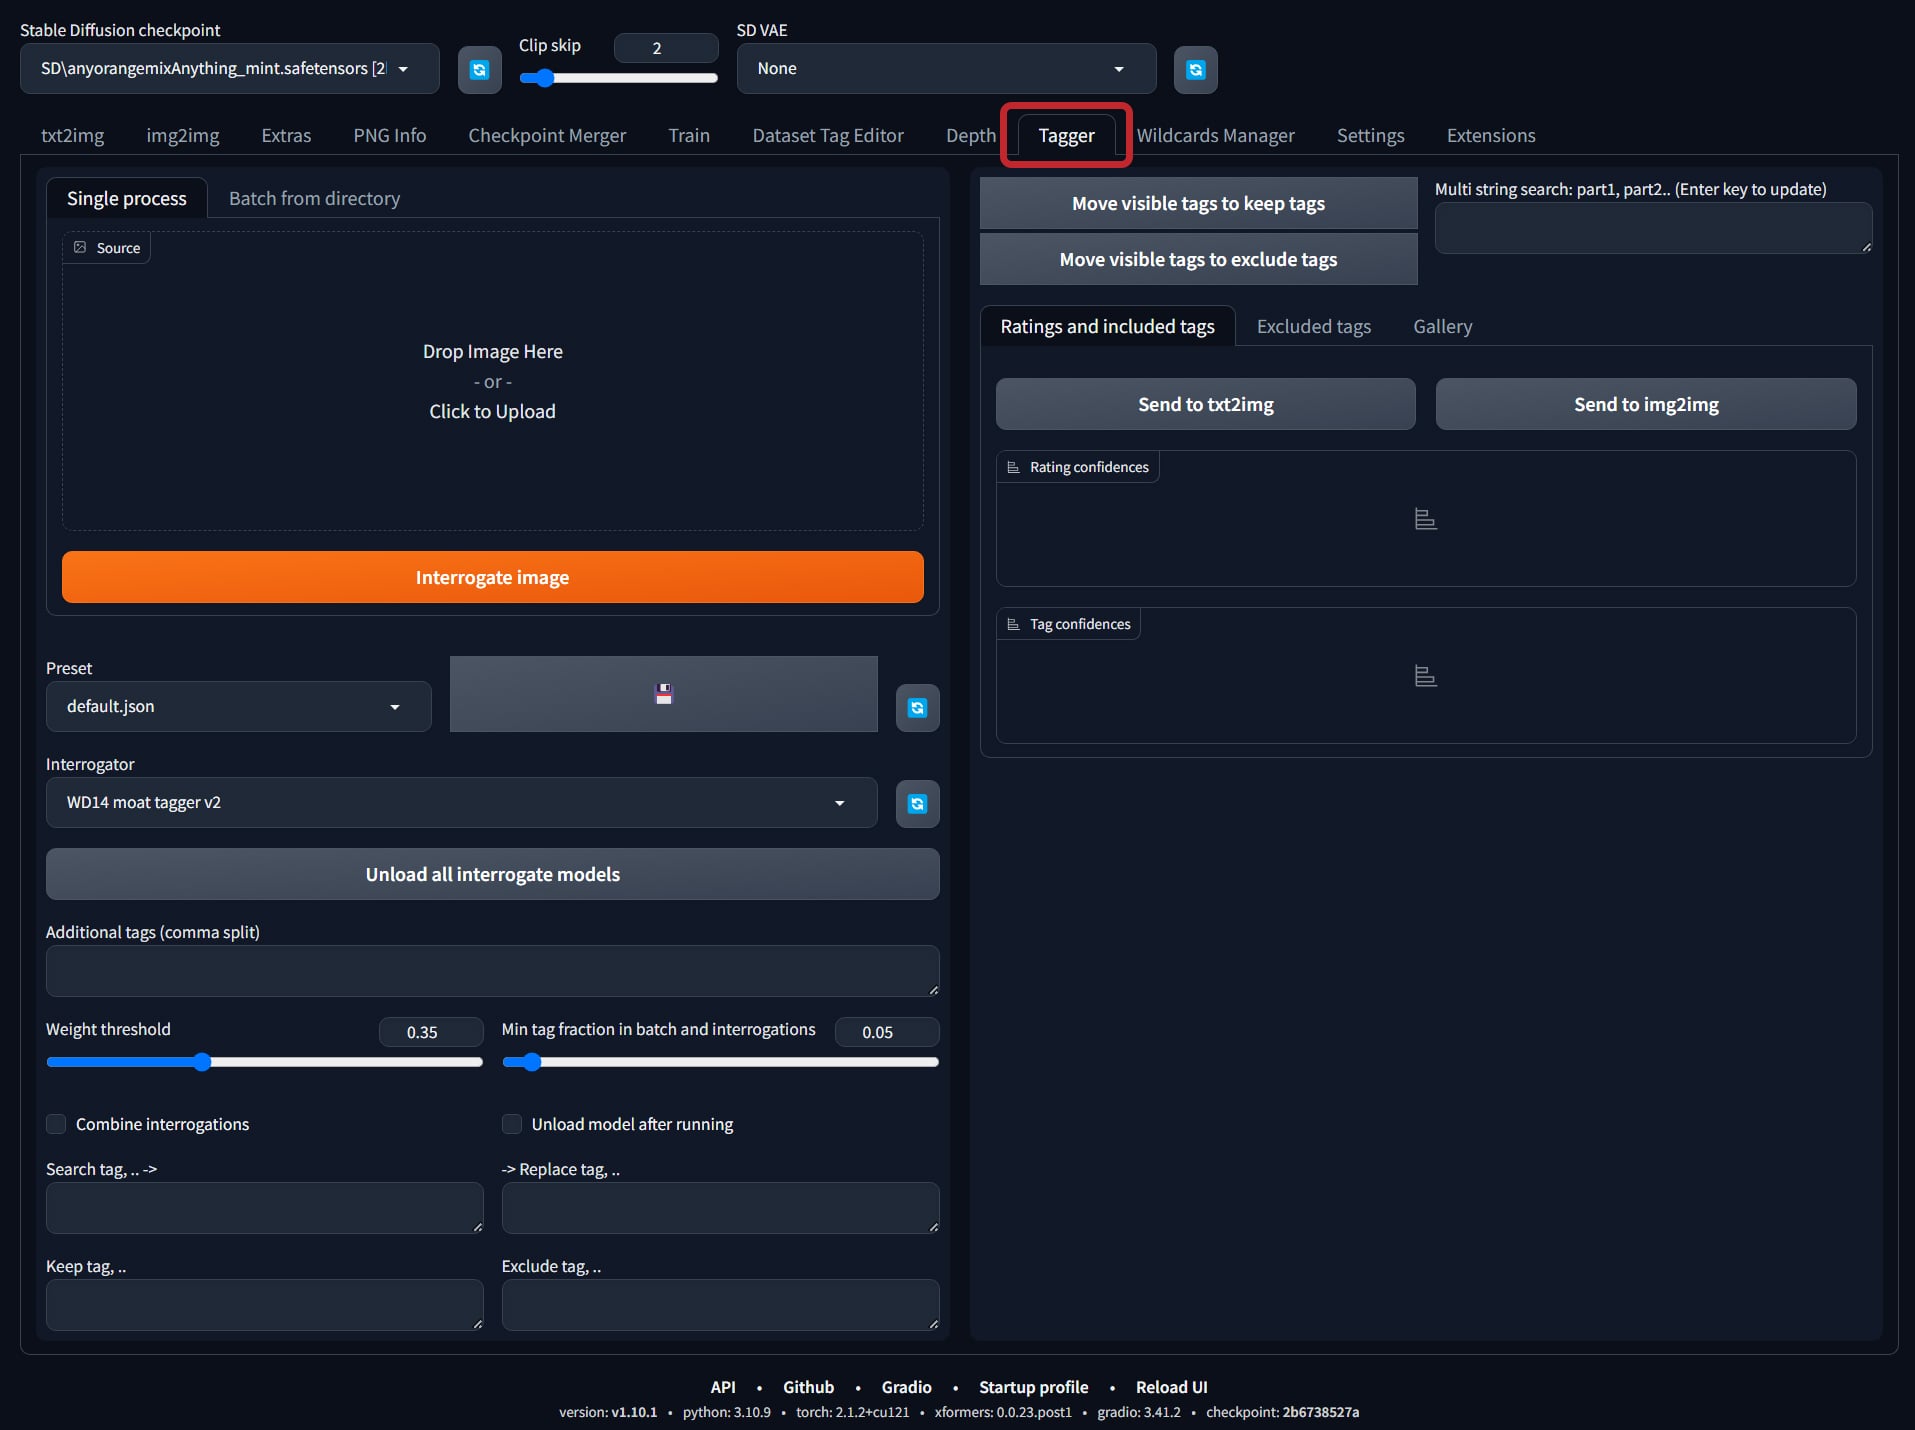
Task: Click the Additional tags input field
Action: click(x=492, y=971)
